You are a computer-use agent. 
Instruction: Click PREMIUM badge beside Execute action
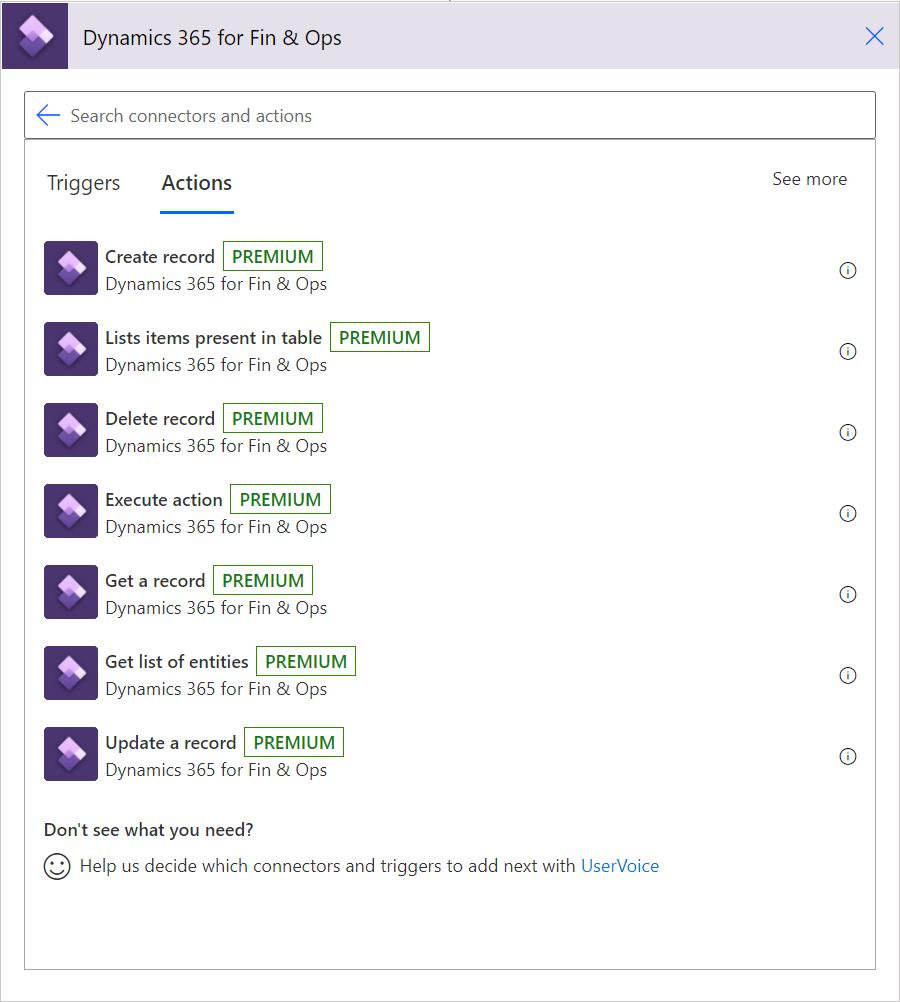click(x=281, y=499)
